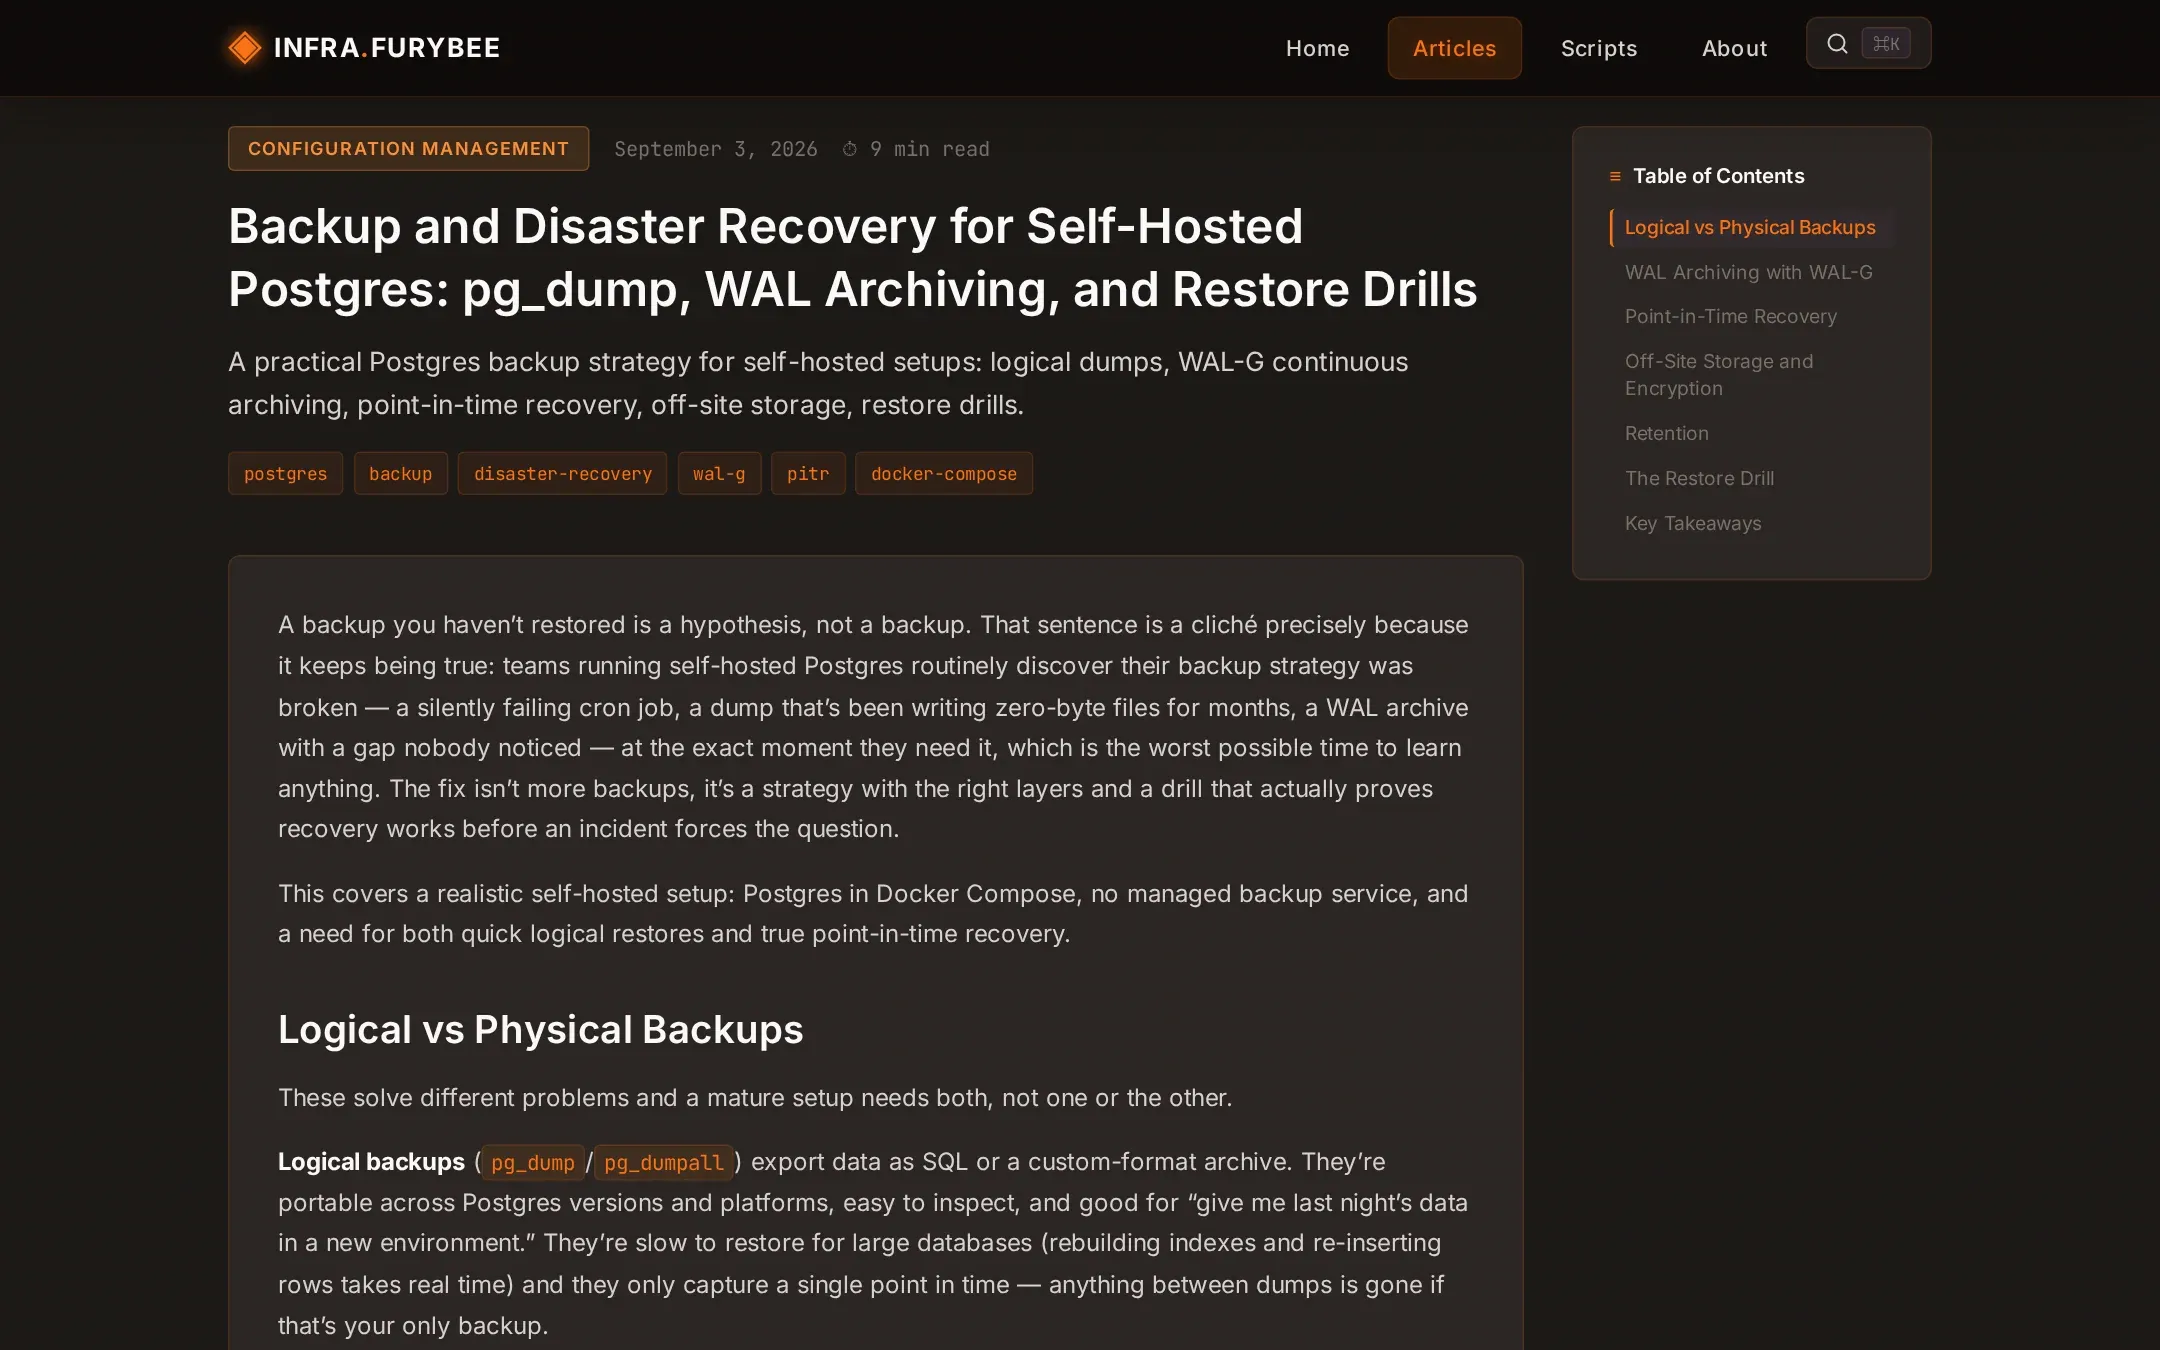Click the clock icon beside read time
Viewport: 2160px width, 1350px height.
point(850,149)
